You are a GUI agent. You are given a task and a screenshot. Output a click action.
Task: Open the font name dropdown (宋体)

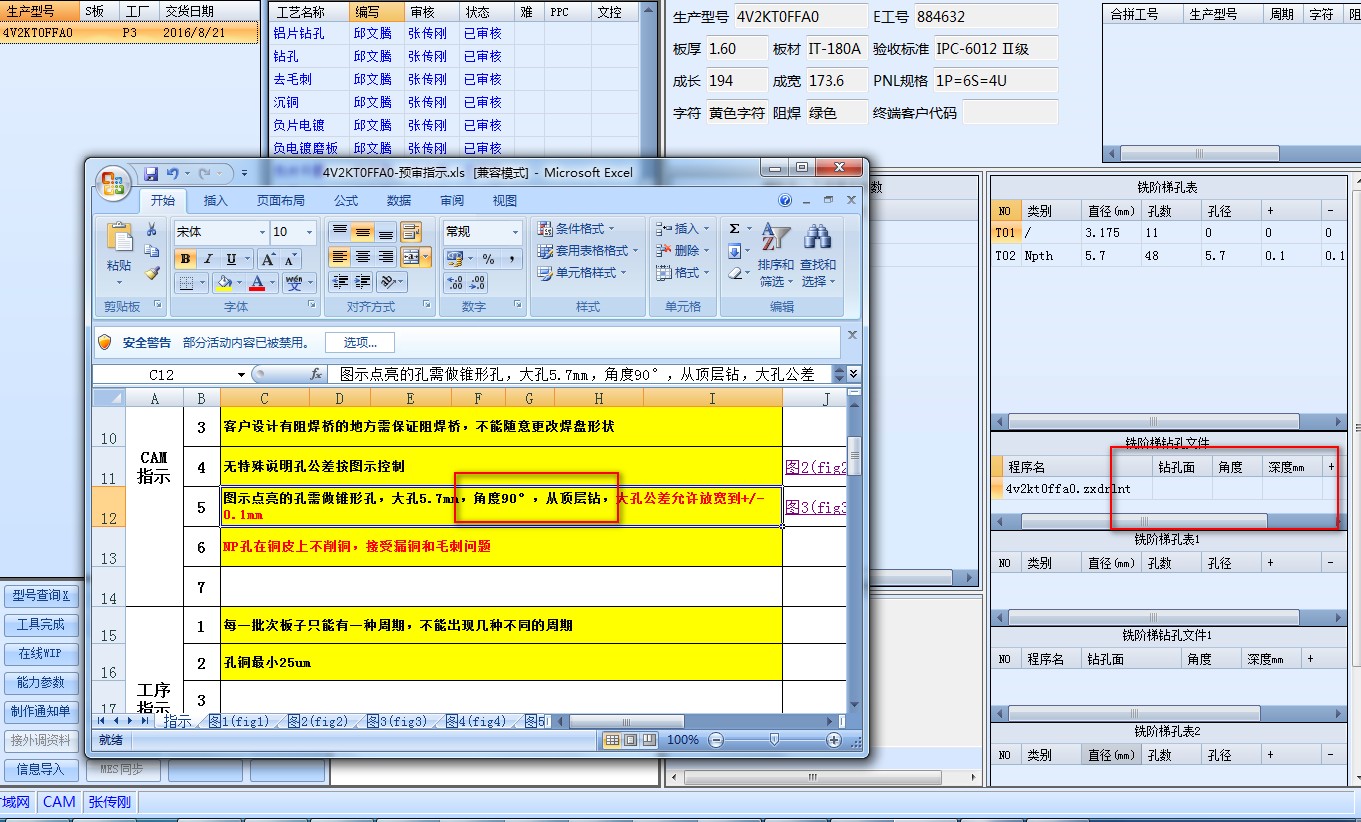[260, 232]
